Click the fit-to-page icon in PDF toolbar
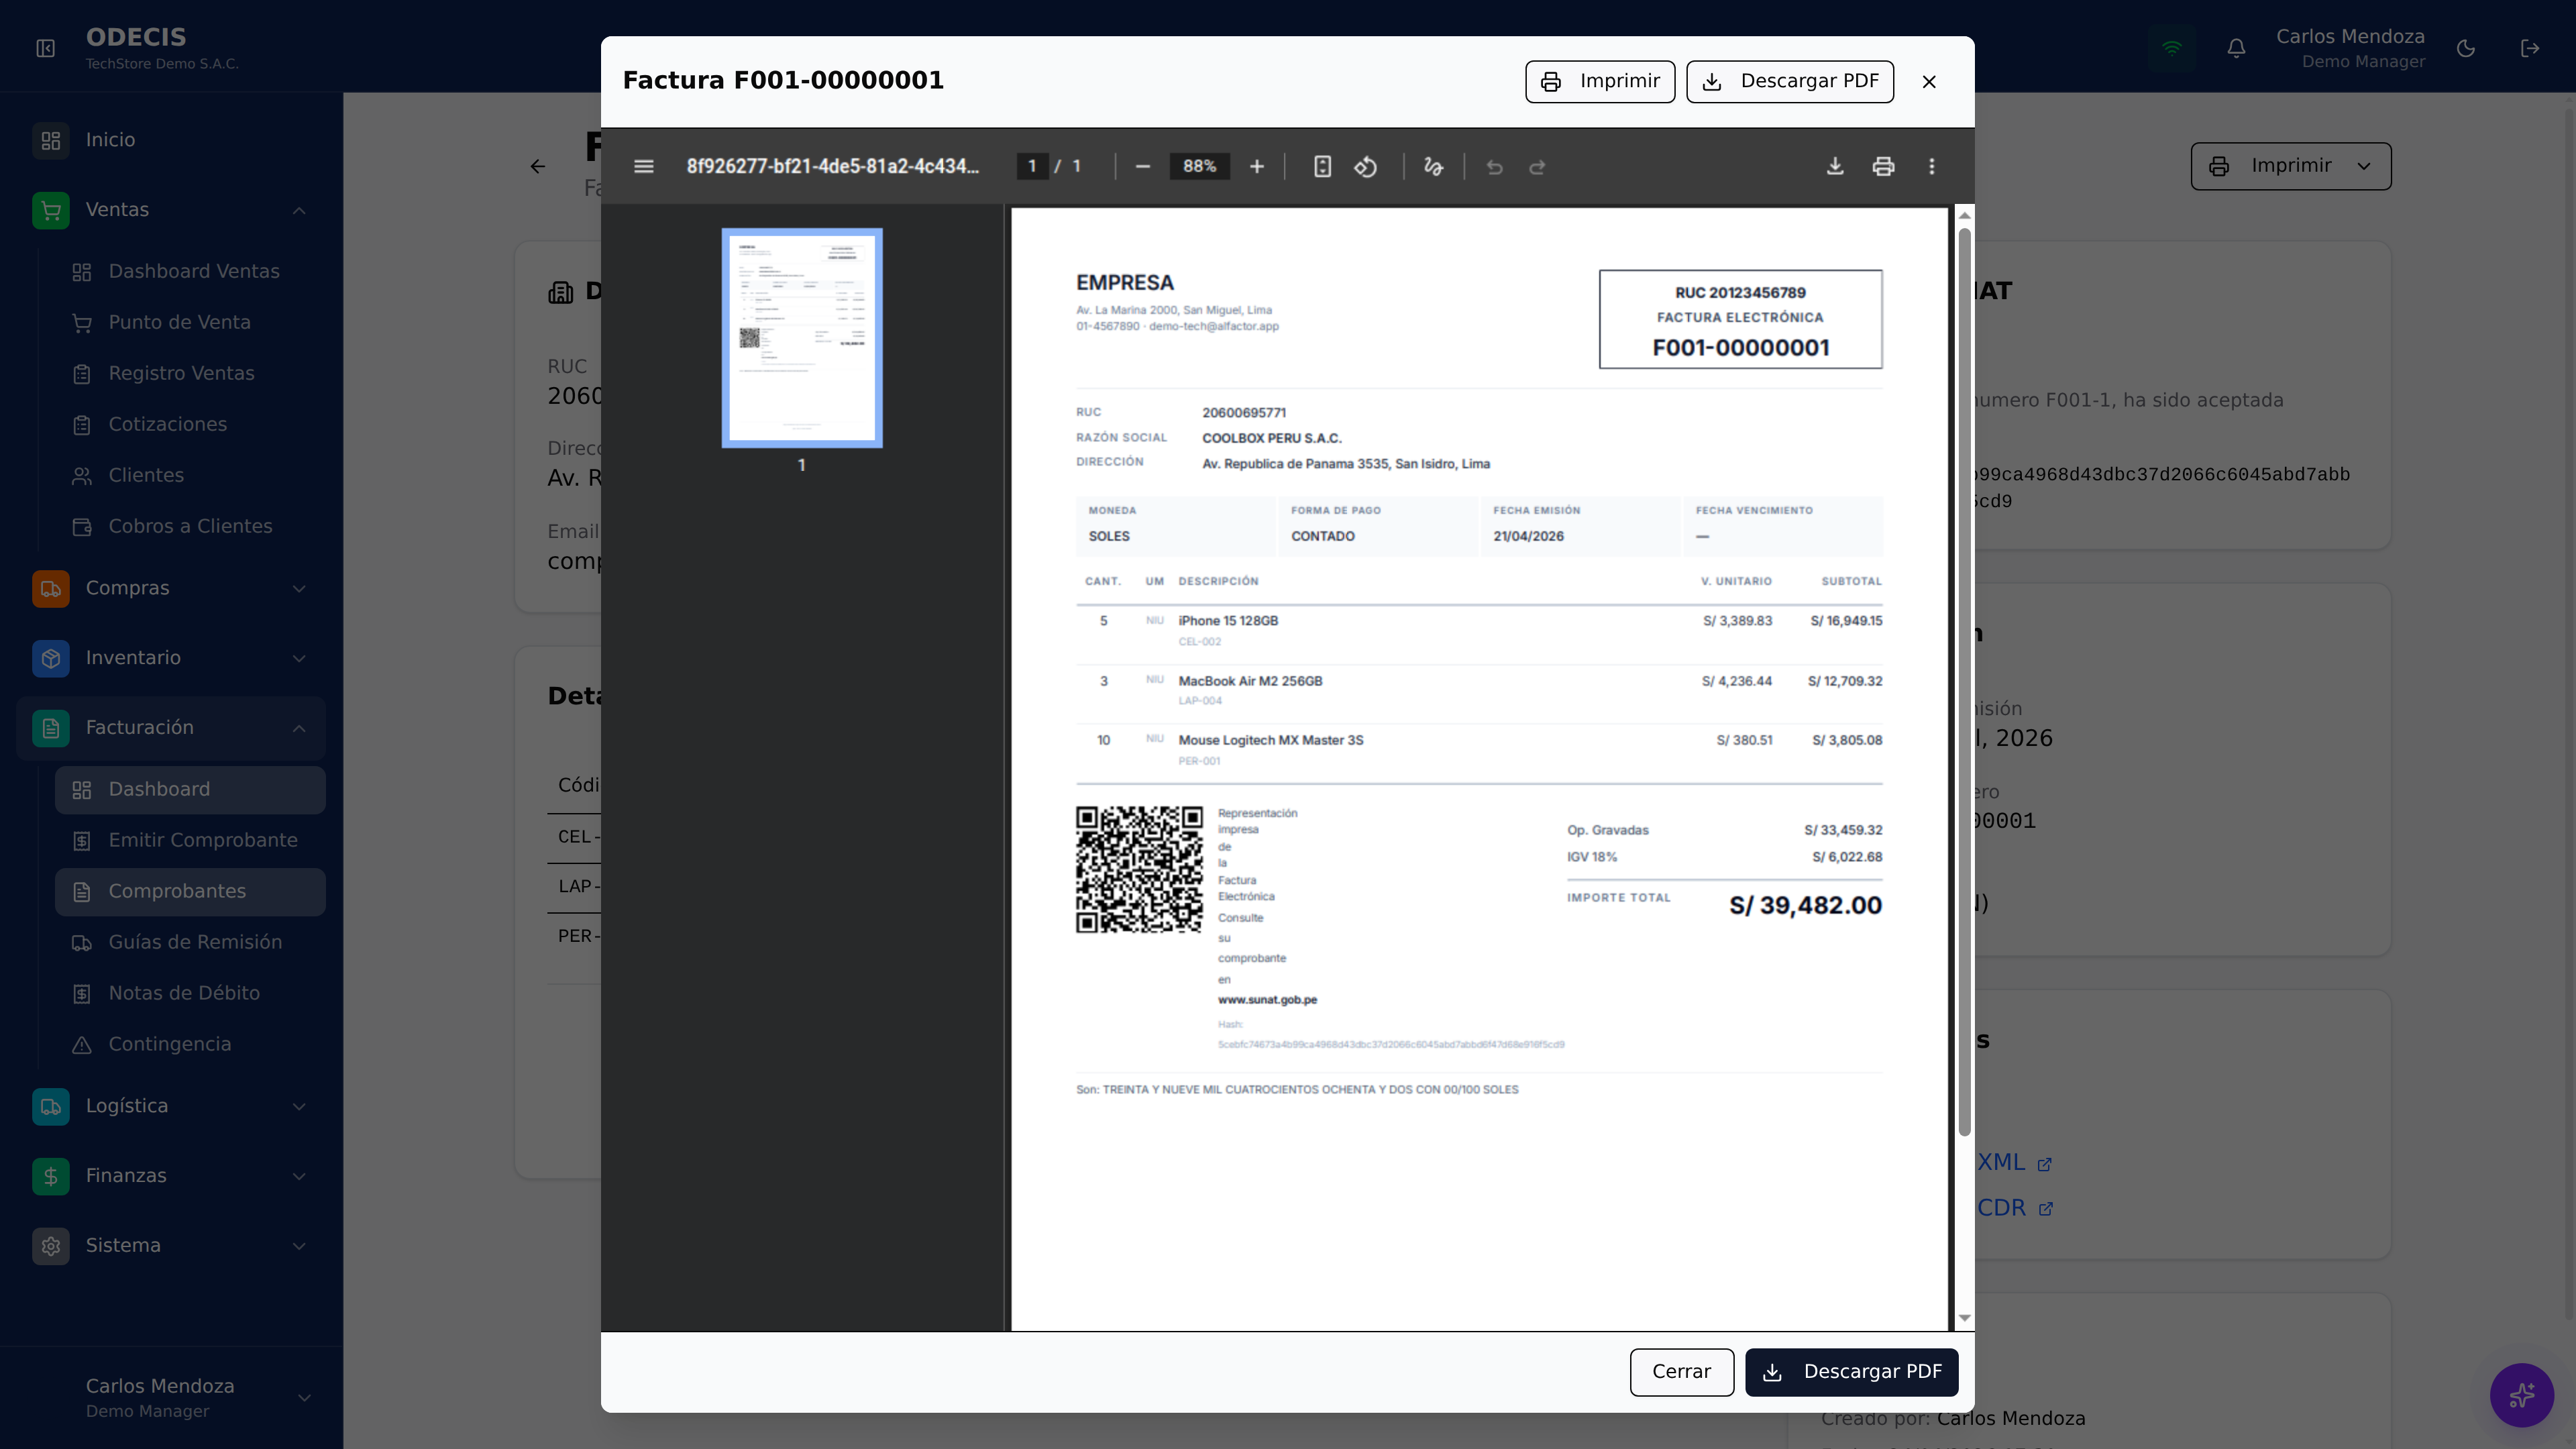This screenshot has width=2576, height=1449. pos(1322,166)
